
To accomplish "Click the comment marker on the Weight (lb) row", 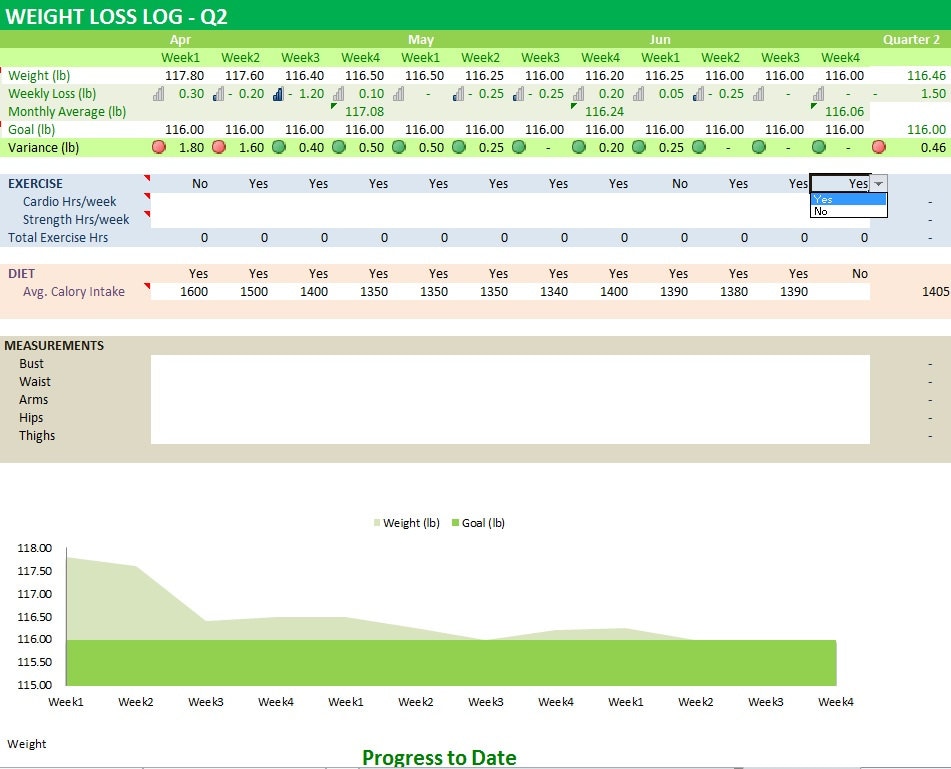I will (x=3, y=71).
